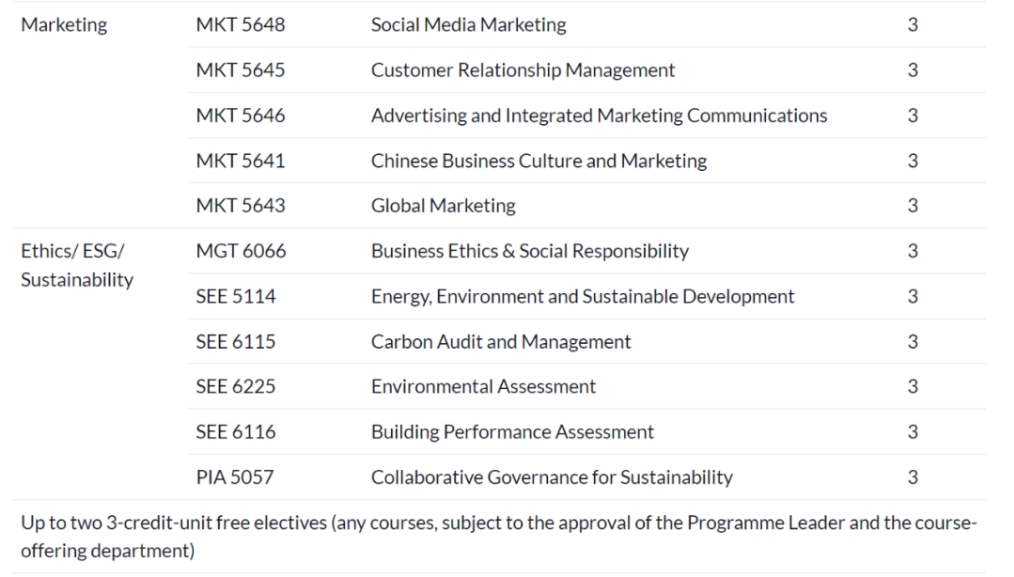Click the MKT 5648 course code
The width and height of the screenshot is (1014, 577).
pyautogui.click(x=241, y=25)
